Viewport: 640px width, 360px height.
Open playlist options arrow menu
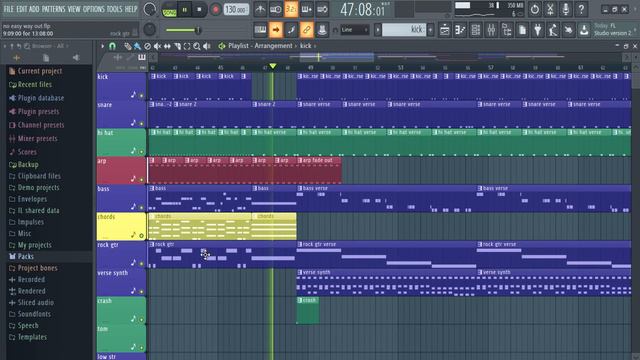click(102, 46)
